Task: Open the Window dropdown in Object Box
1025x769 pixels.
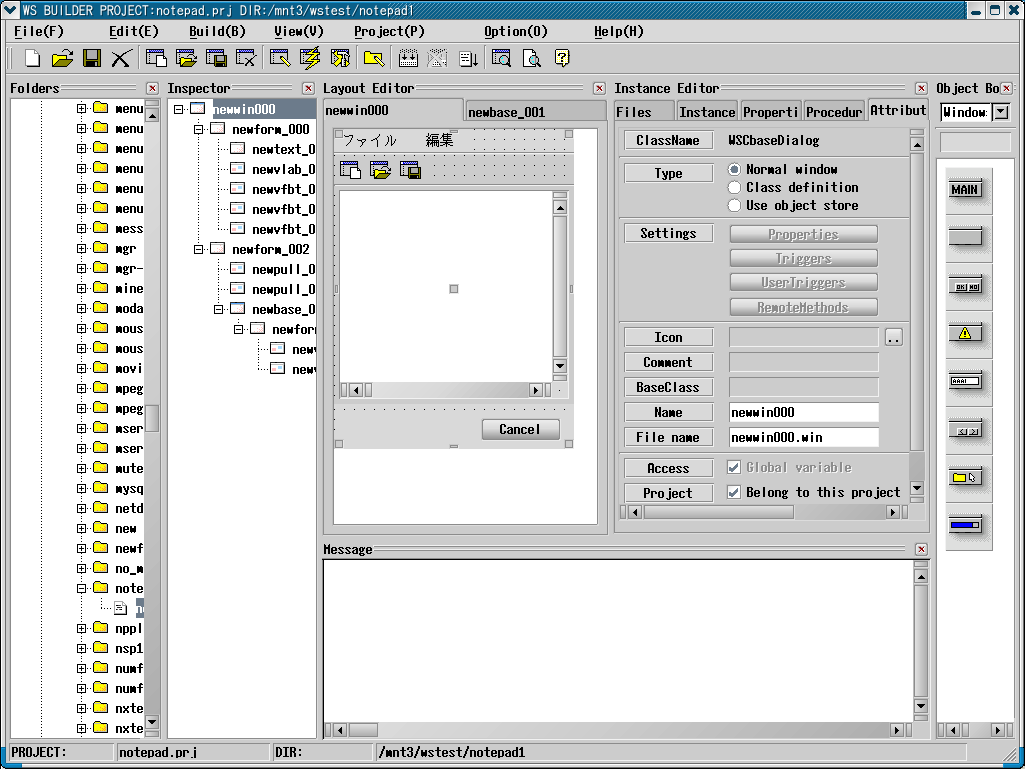Action: pyautogui.click(x=1000, y=112)
